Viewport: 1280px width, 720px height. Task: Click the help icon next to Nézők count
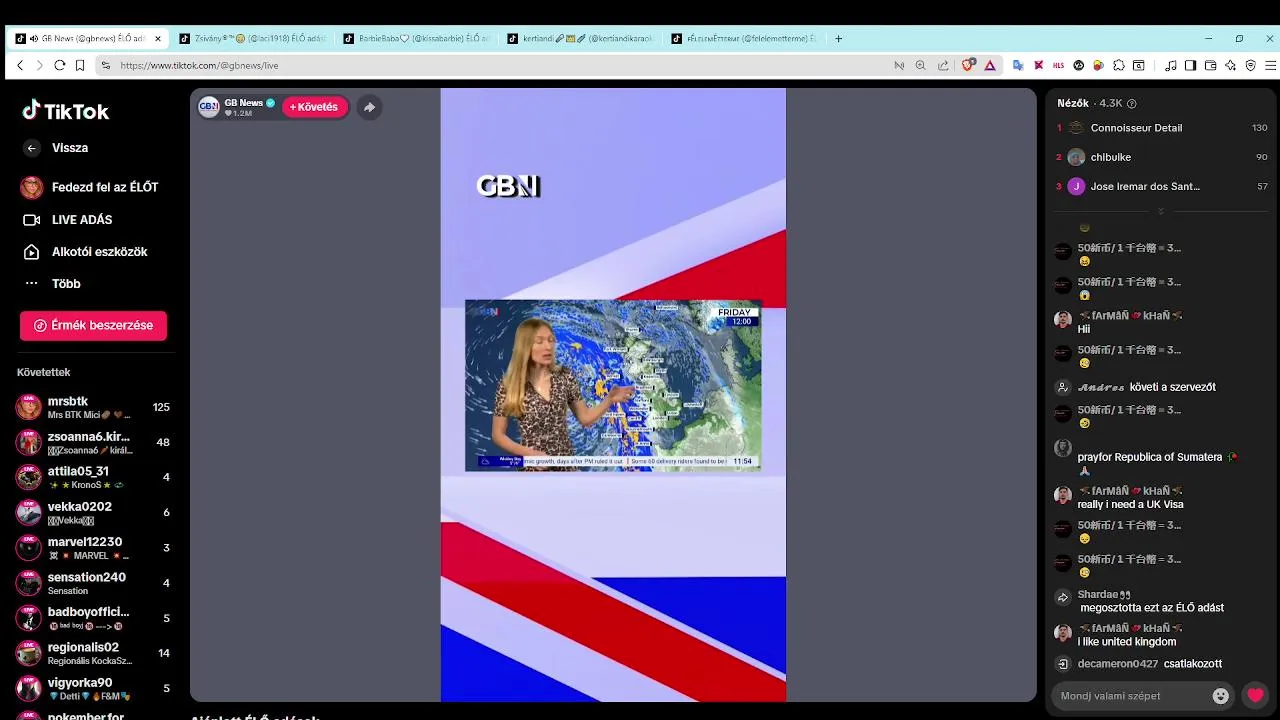(1132, 103)
